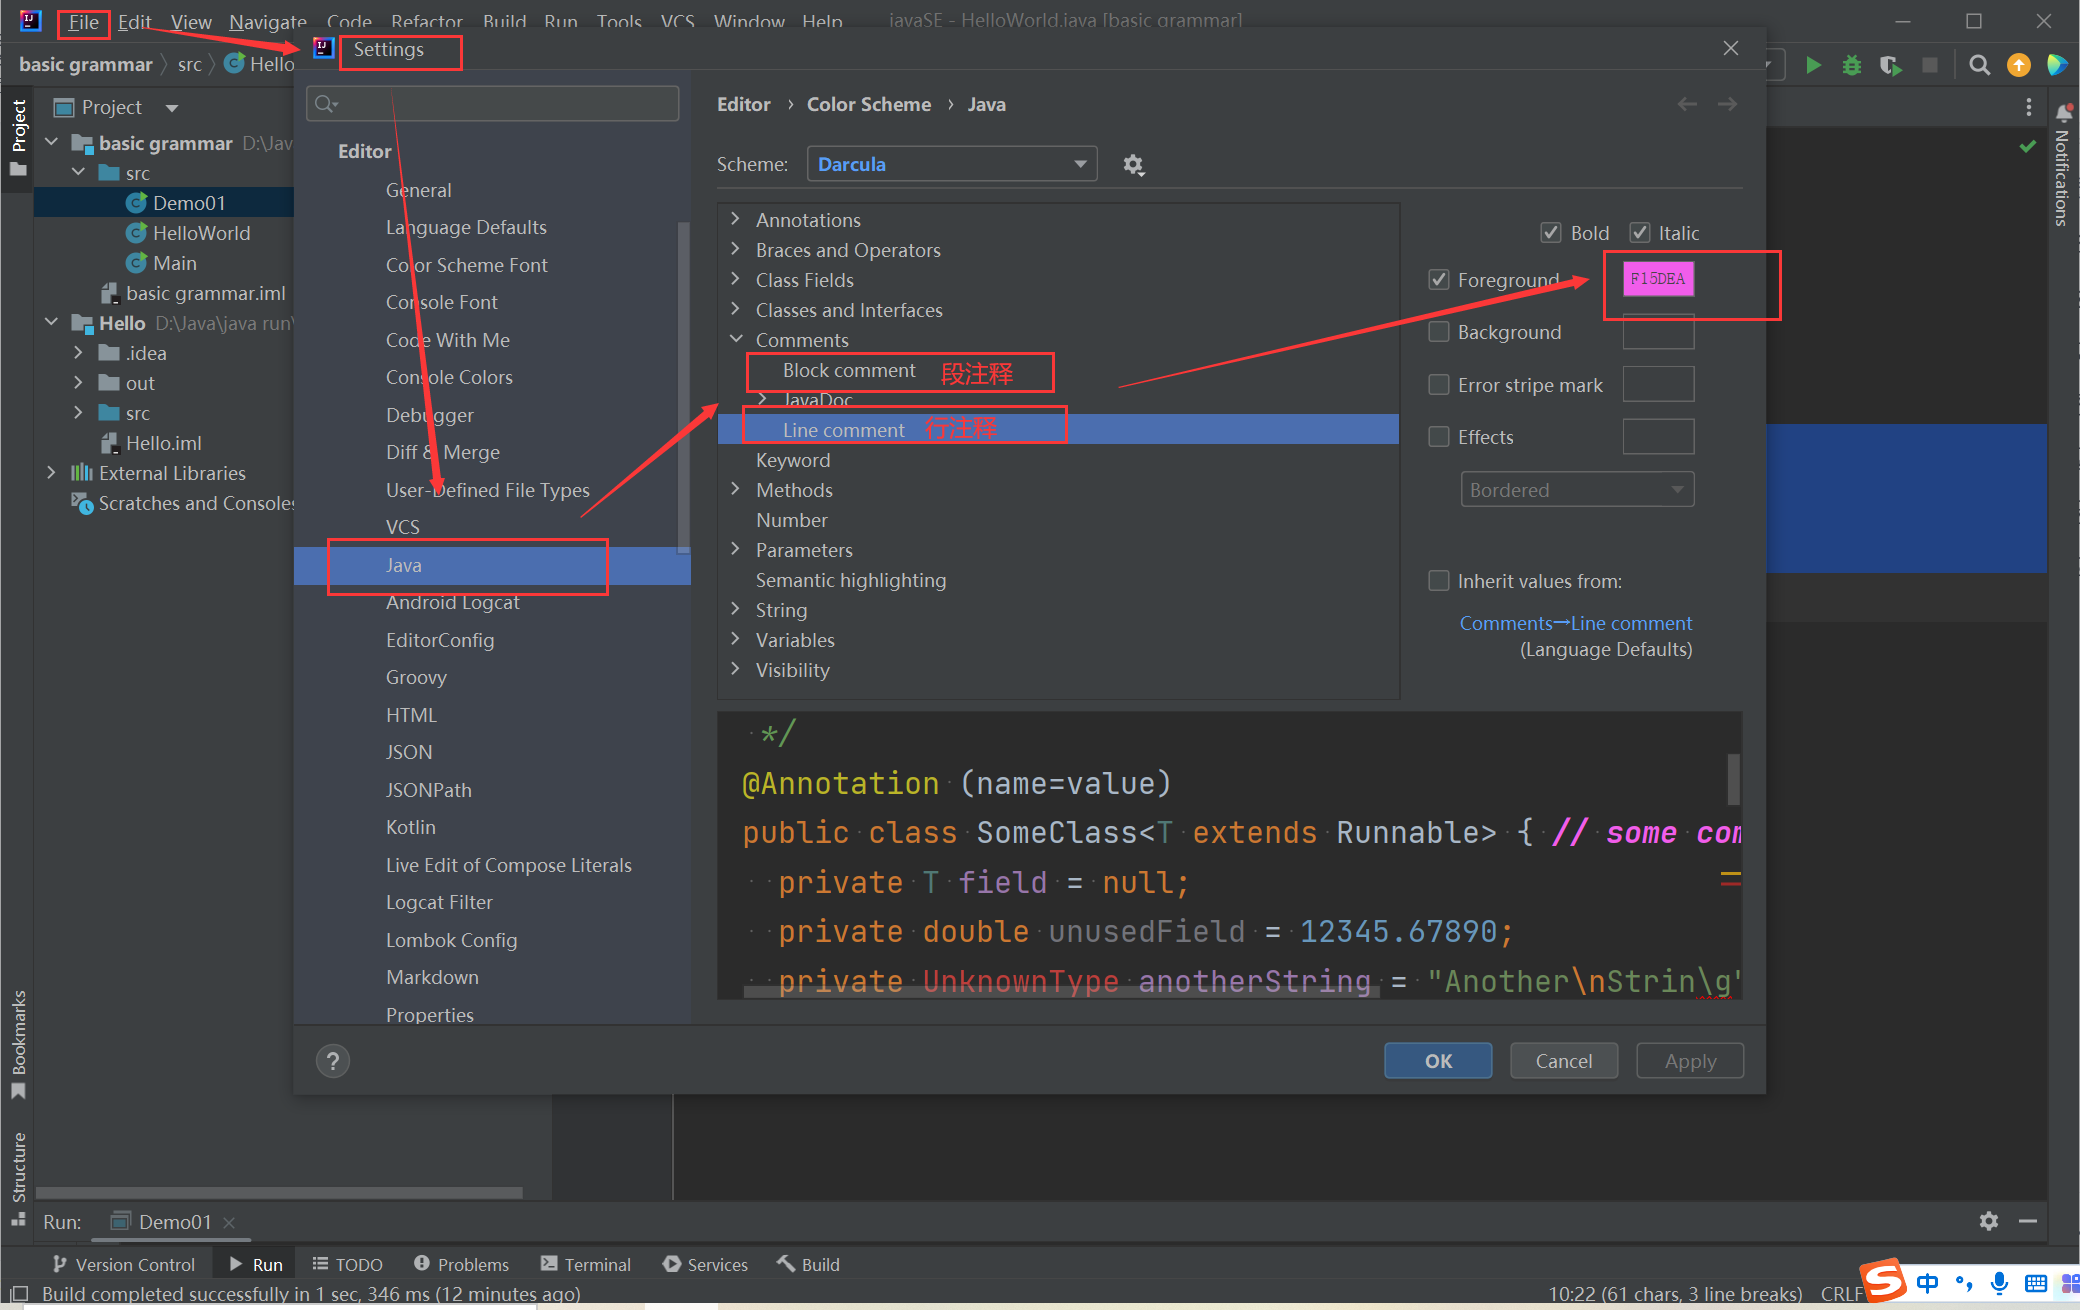Click the settings search field

pos(495,104)
